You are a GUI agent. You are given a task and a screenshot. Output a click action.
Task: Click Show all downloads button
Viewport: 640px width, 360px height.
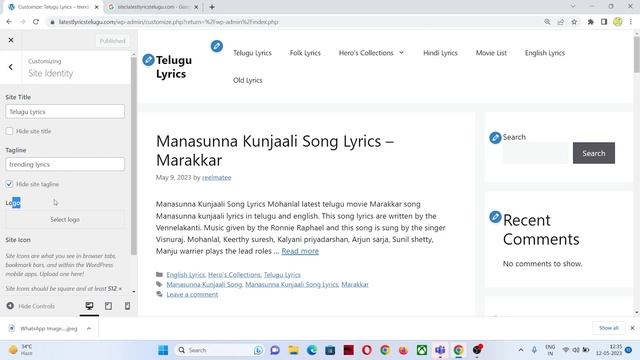(x=608, y=328)
